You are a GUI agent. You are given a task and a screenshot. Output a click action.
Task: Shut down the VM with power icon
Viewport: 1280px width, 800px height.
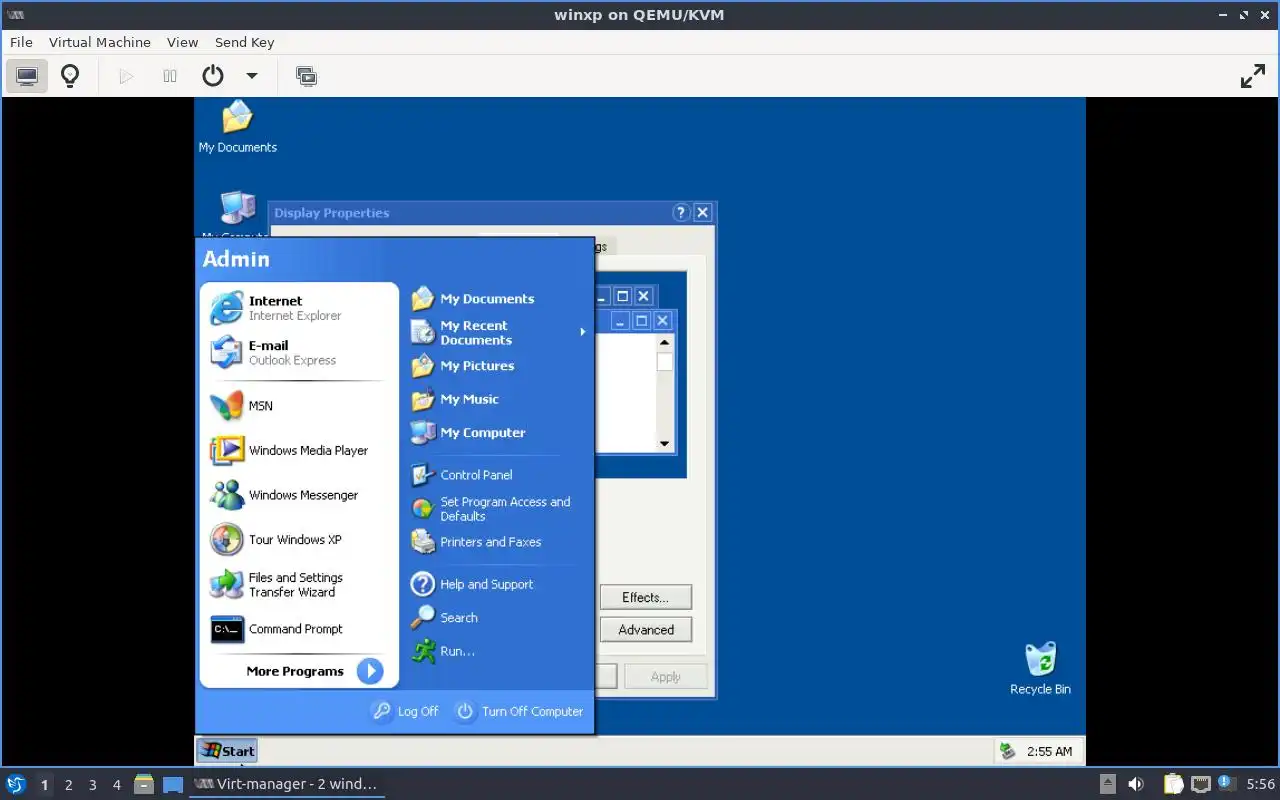click(x=213, y=76)
